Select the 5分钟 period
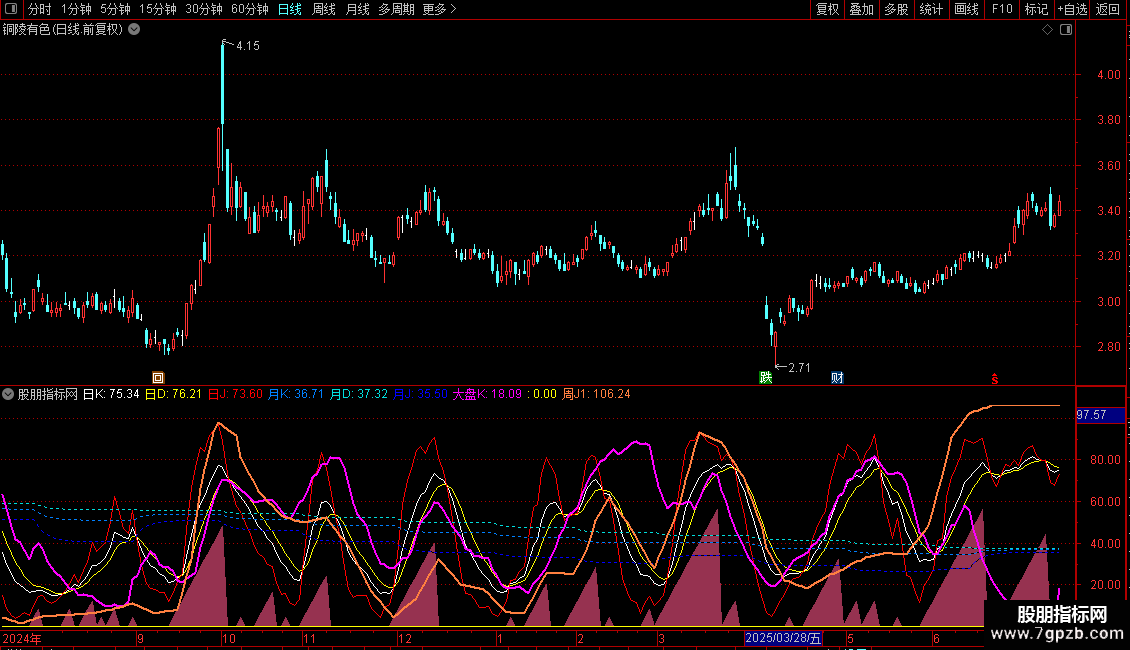 [115, 9]
